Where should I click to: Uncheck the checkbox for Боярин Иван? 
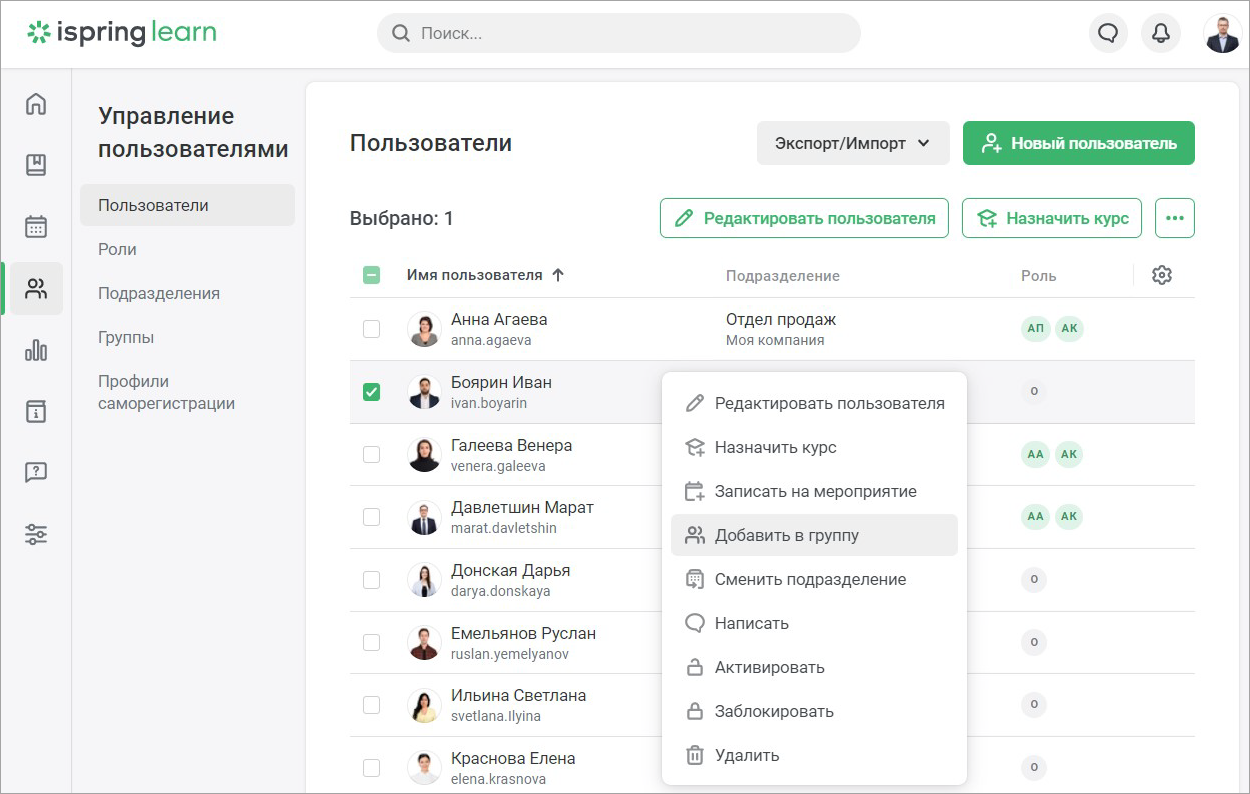[x=371, y=392]
